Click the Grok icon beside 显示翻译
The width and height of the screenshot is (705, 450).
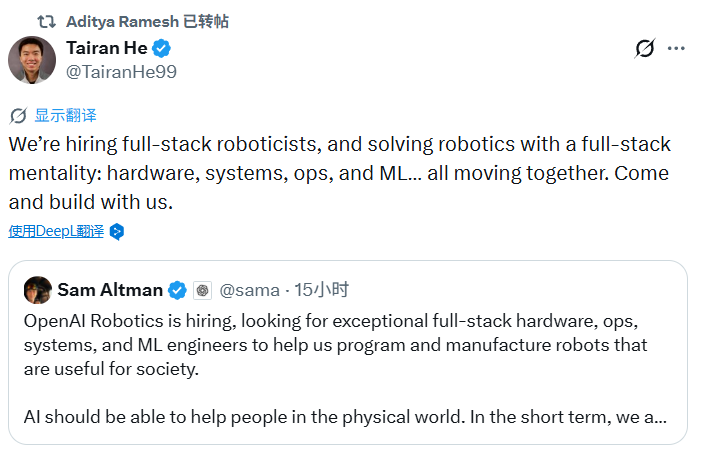coord(18,116)
